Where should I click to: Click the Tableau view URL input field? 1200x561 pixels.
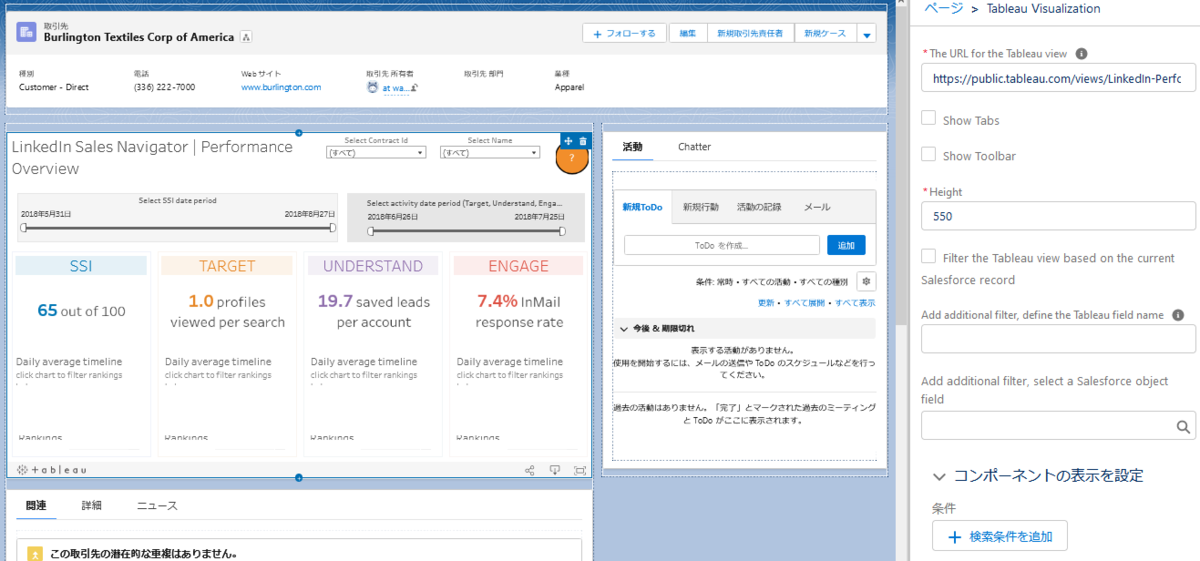click(1058, 78)
